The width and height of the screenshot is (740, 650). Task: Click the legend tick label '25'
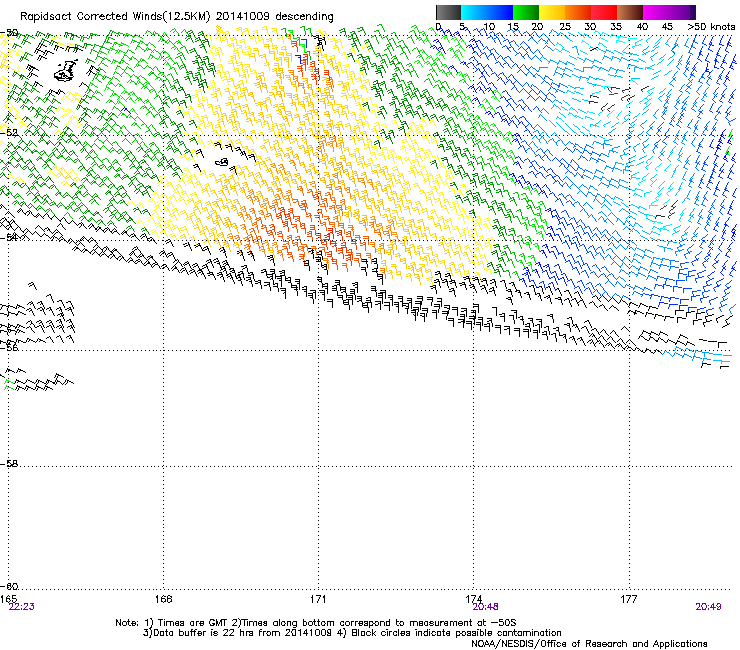click(565, 27)
